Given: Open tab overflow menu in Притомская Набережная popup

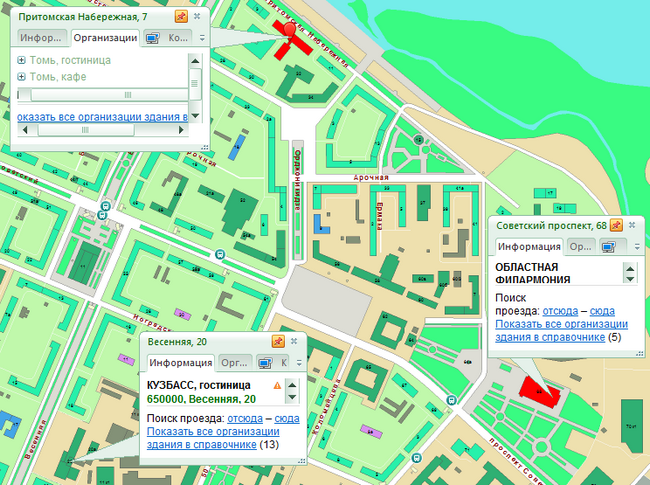Looking at the screenshot, I should (x=201, y=38).
